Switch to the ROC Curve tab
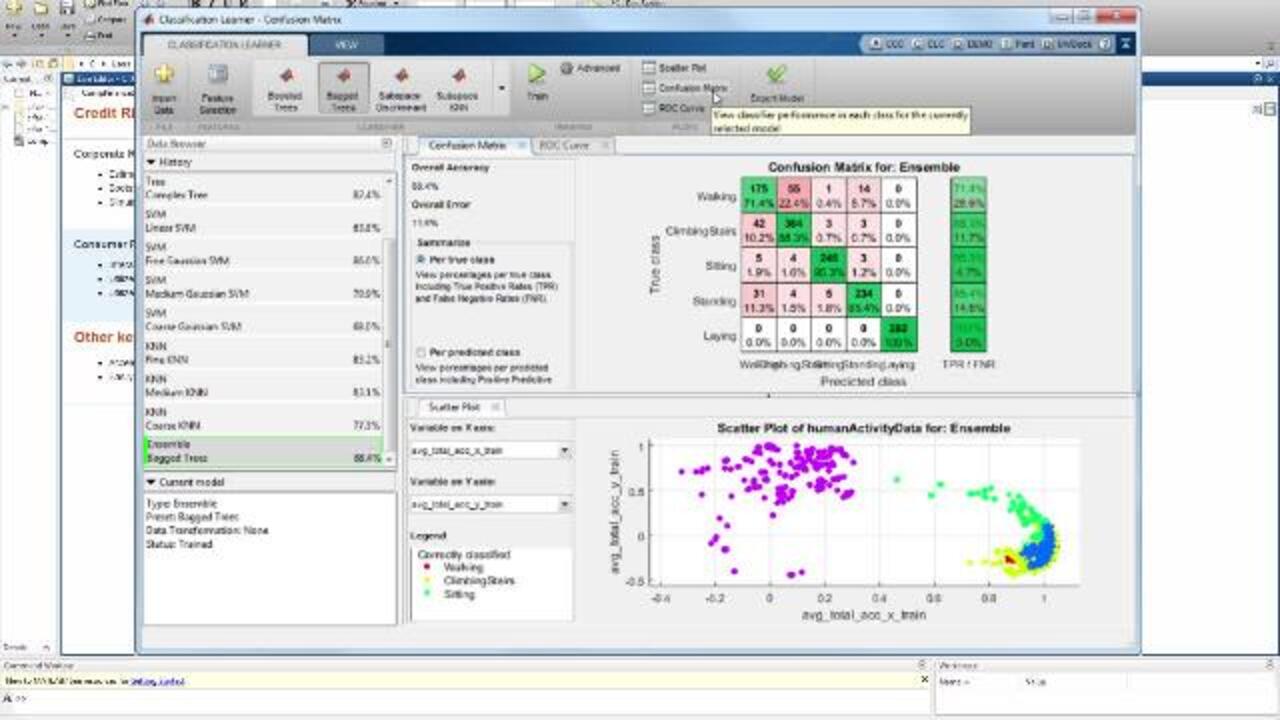The height and width of the screenshot is (720, 1280). [564, 145]
